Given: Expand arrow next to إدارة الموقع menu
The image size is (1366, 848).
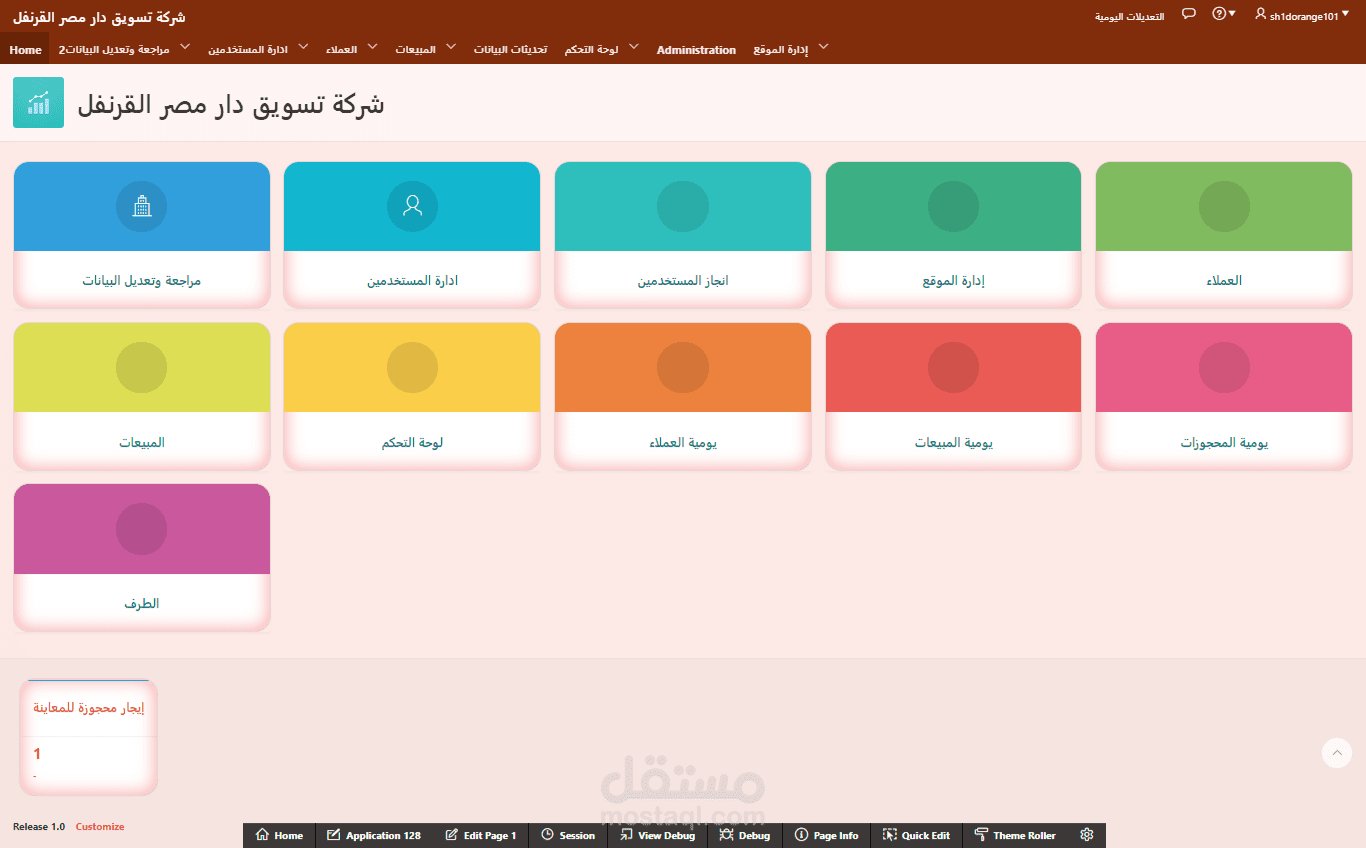Looking at the screenshot, I should tap(823, 47).
